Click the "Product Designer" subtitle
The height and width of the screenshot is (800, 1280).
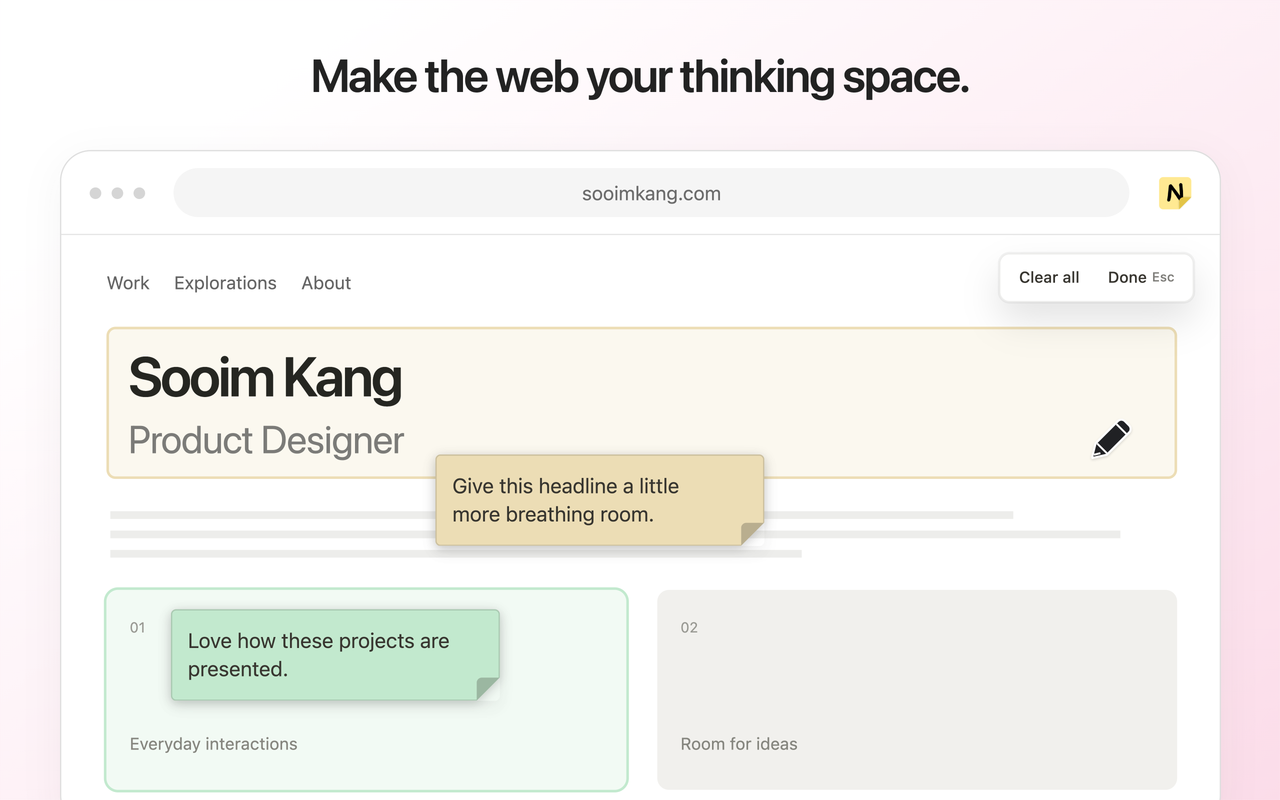pyautogui.click(x=266, y=440)
